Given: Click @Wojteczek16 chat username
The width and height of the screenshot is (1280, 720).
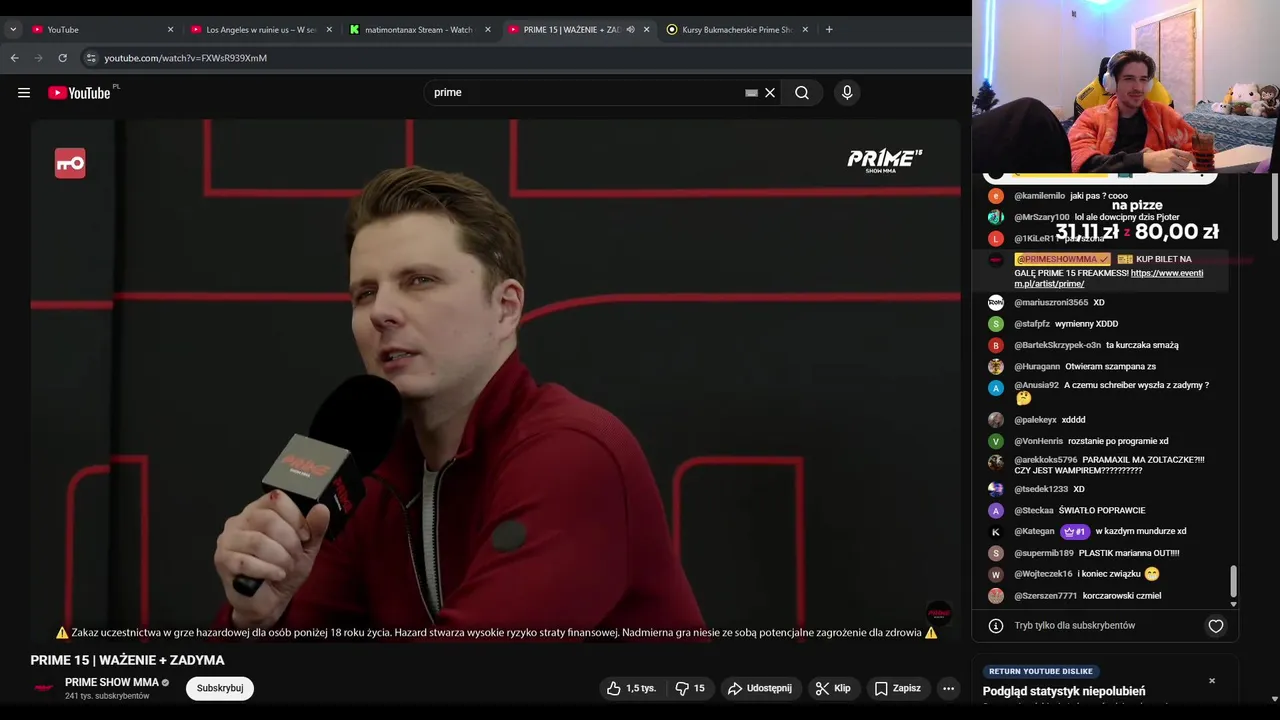Looking at the screenshot, I should pyautogui.click(x=1043, y=574).
